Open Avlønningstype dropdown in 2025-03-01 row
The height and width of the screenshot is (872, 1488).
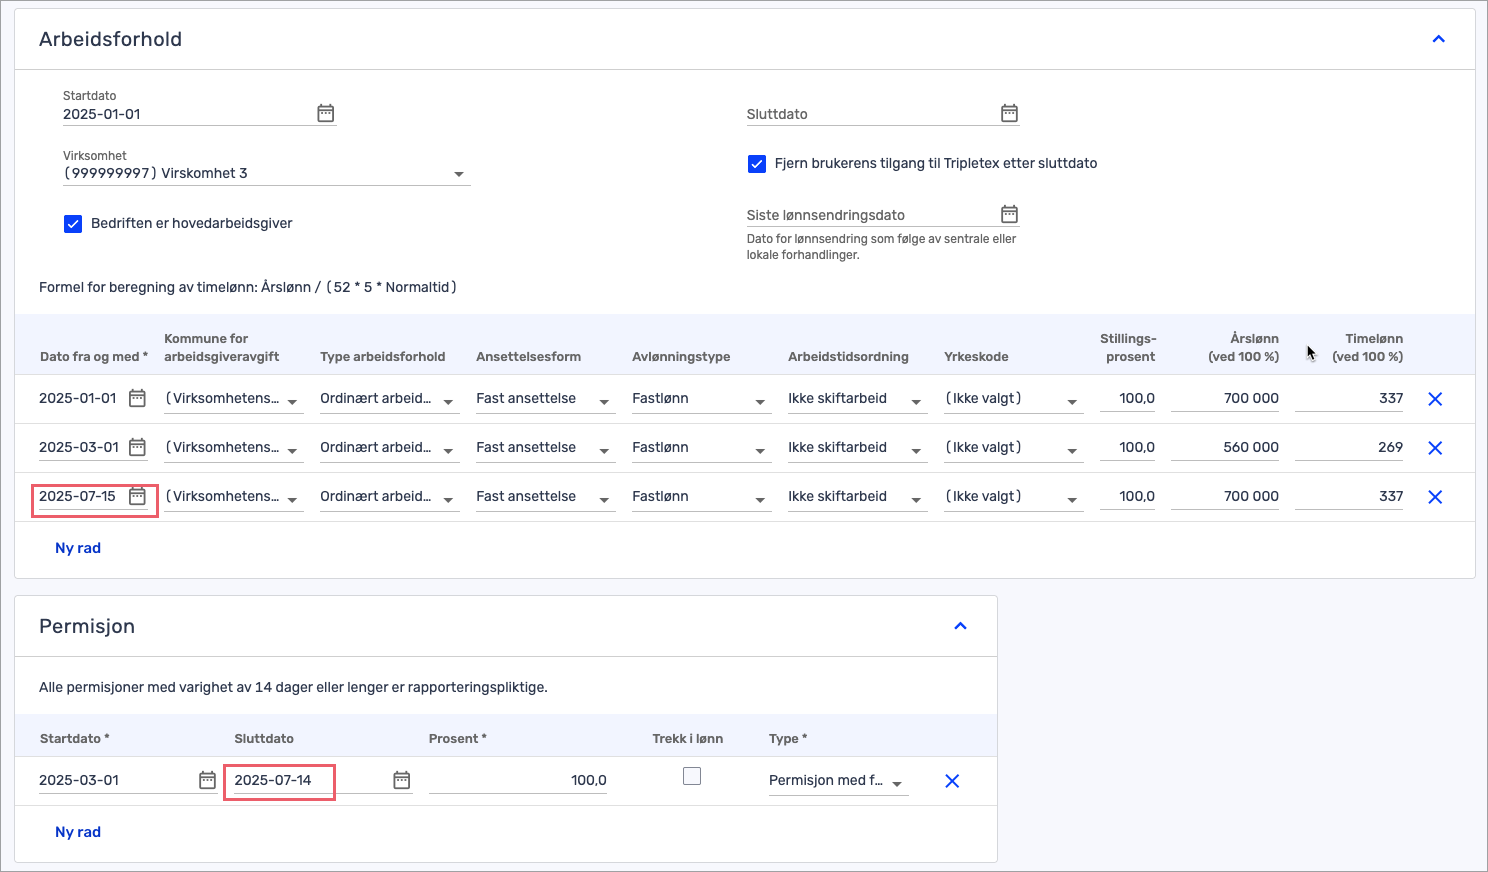702,448
